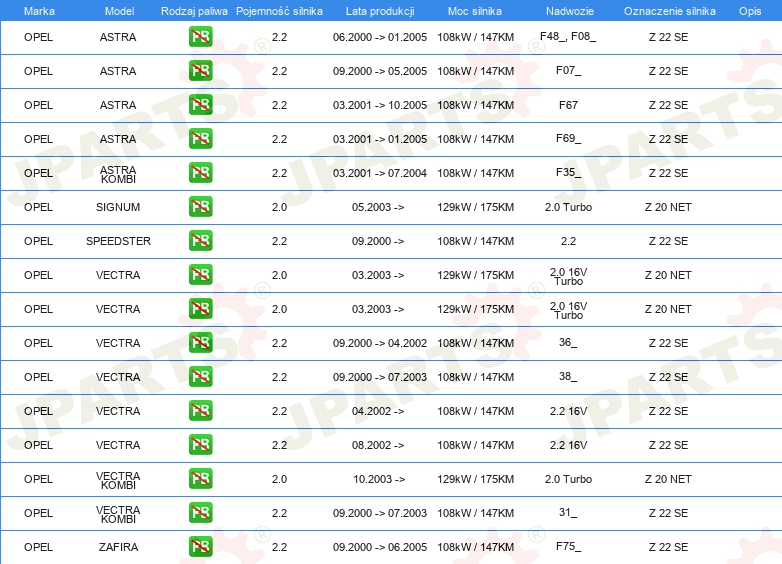Click the Oznaczenie silnika column header
Viewport: 782px width, 564px height.
670,11
